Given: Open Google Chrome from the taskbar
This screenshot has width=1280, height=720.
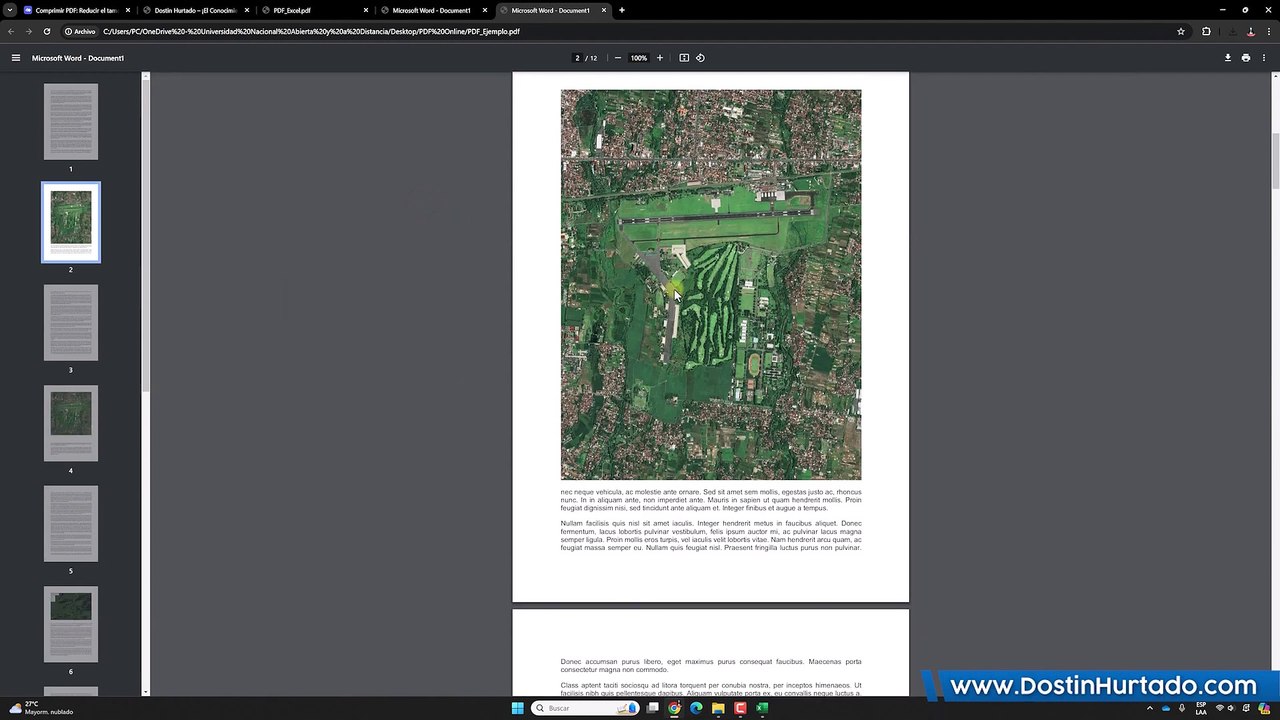Looking at the screenshot, I should click(675, 708).
